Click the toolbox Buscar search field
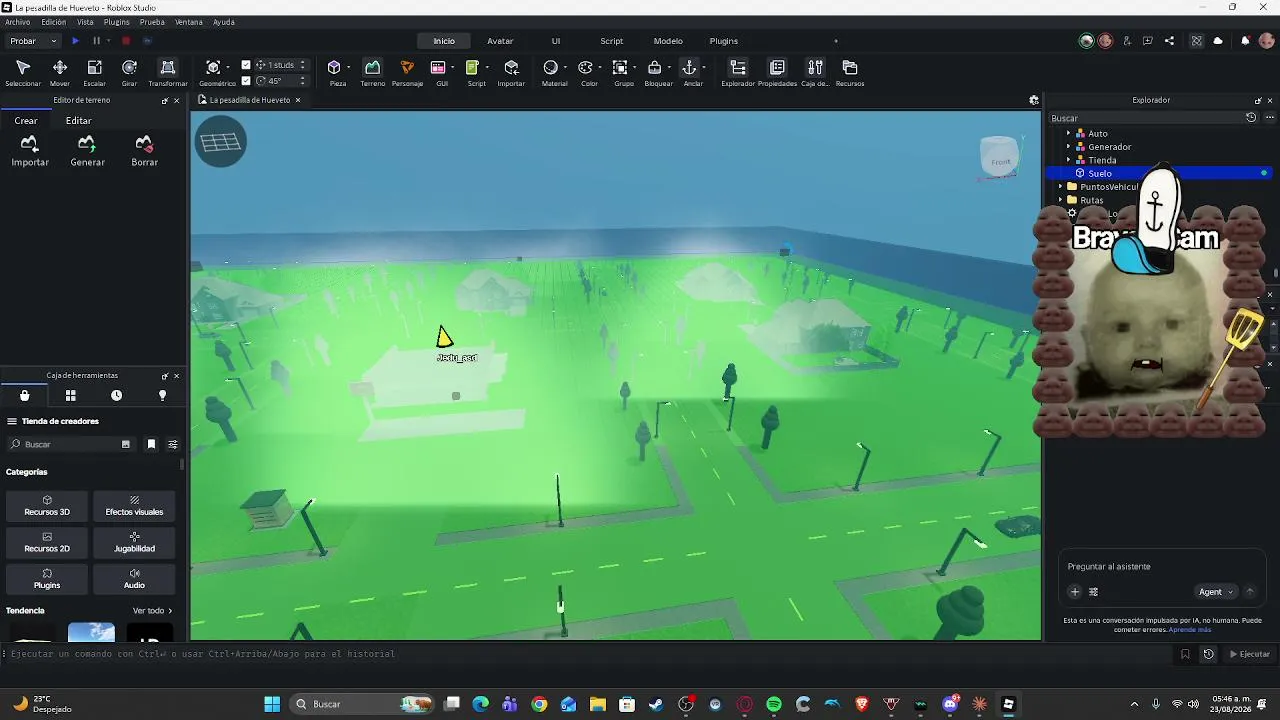1280x720 pixels. click(69, 444)
